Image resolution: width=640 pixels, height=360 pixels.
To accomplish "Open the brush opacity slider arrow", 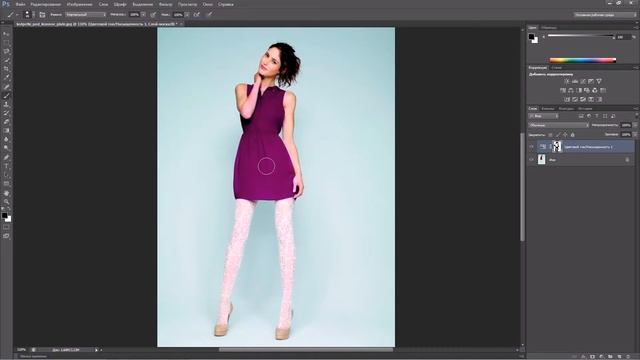I will tap(143, 15).
